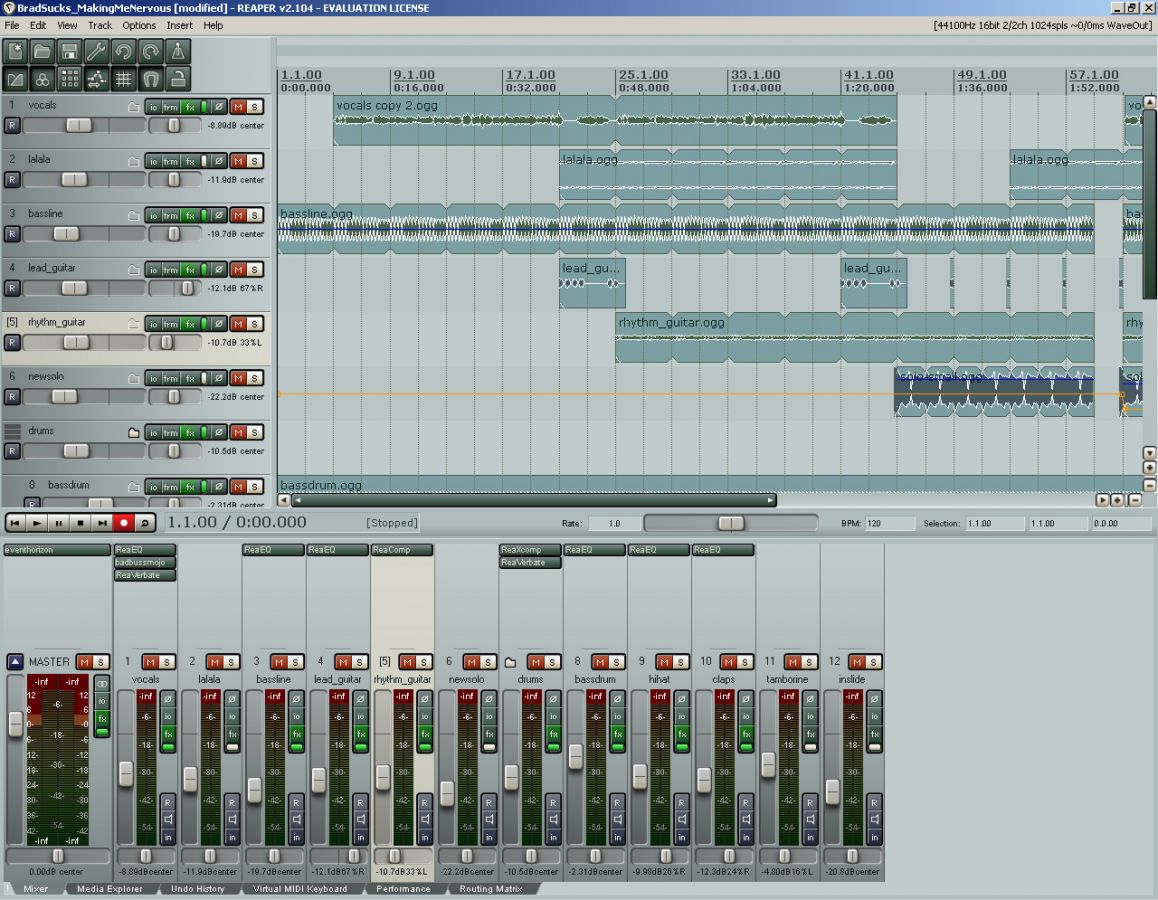Click the ripple editing grid-dots icon
Image resolution: width=1158 pixels, height=900 pixels.
pyautogui.click(x=69, y=79)
